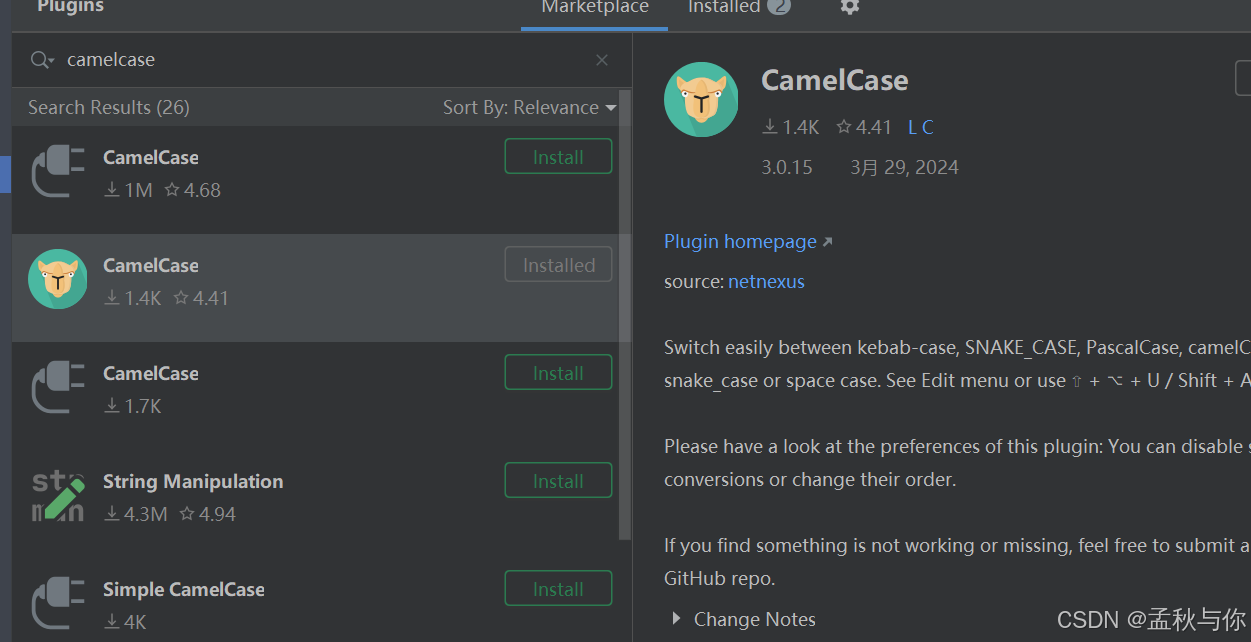Viewport: 1251px width, 642px height.
Task: Click the L C vendor link
Action: (921, 127)
